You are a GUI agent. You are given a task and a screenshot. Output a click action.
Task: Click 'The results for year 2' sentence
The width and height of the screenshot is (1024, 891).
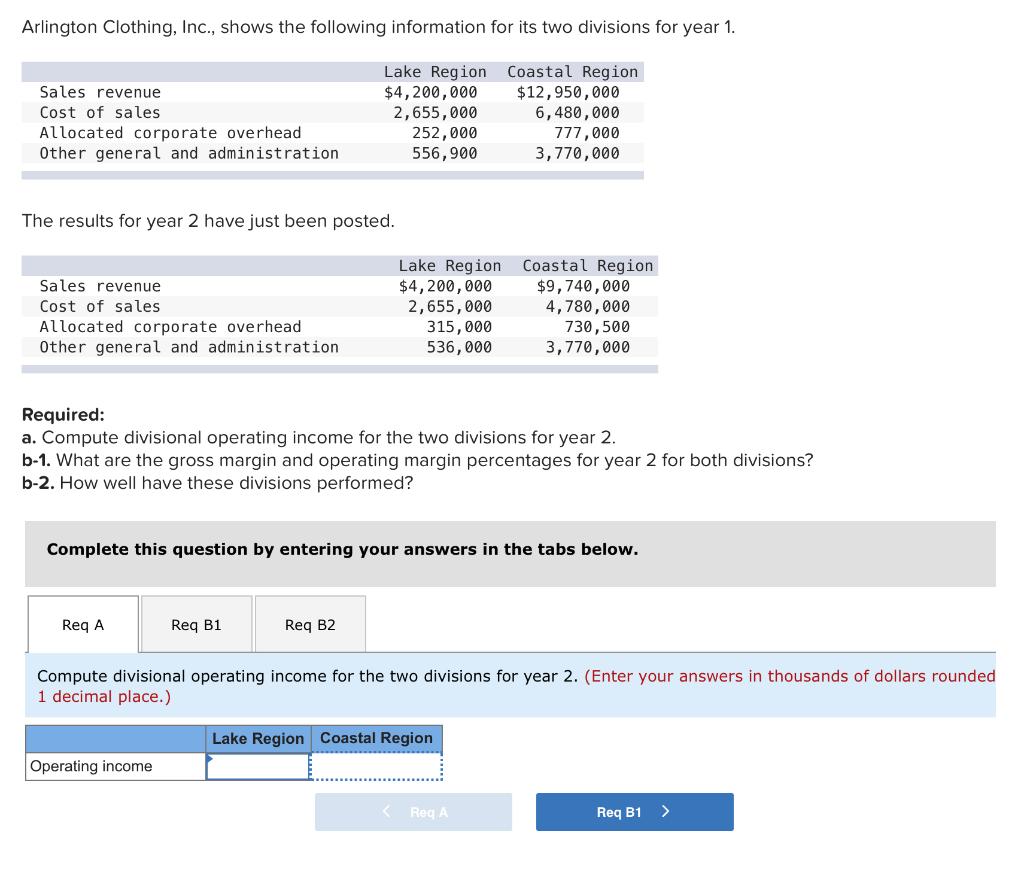click(208, 221)
